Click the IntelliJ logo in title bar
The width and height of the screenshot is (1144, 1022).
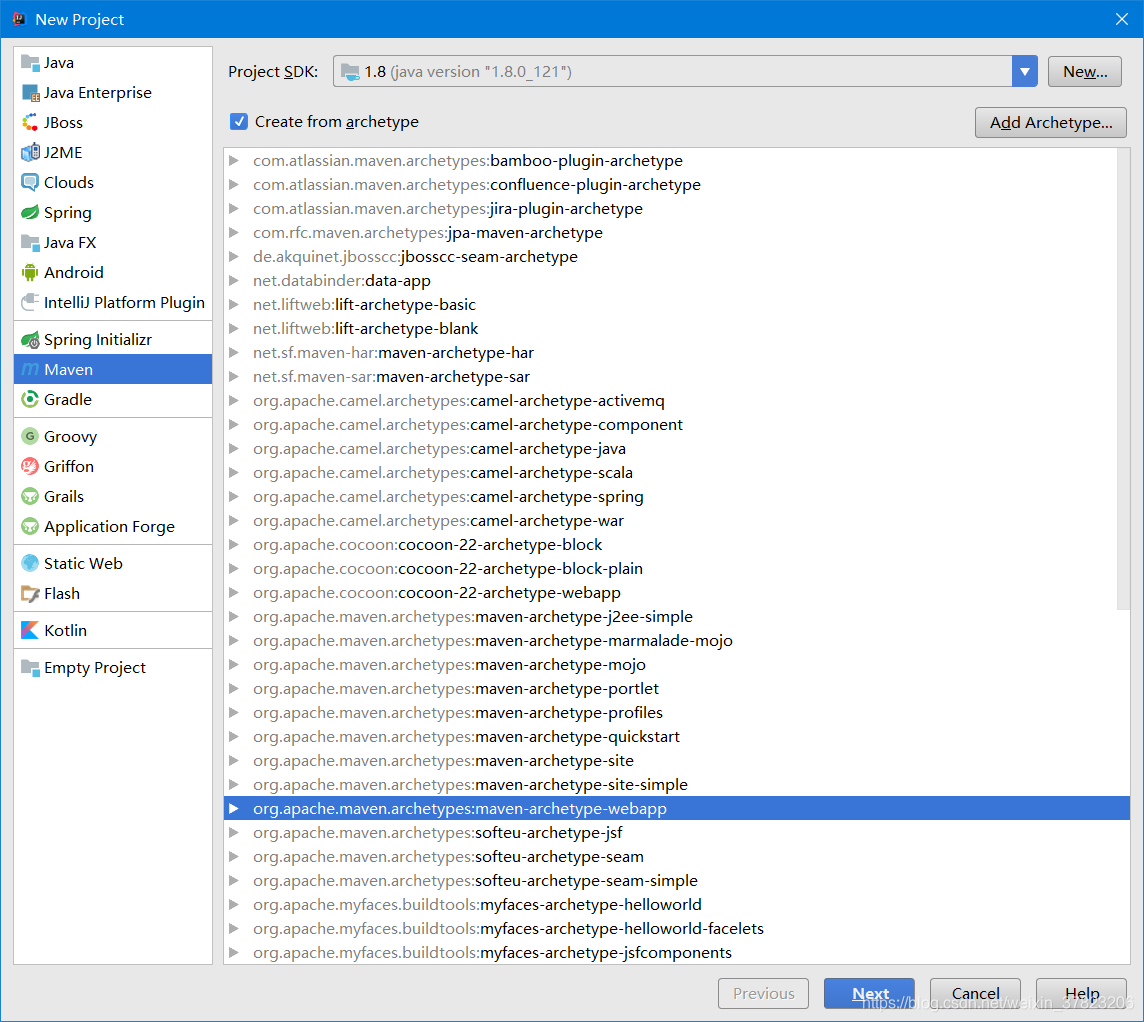(19, 19)
